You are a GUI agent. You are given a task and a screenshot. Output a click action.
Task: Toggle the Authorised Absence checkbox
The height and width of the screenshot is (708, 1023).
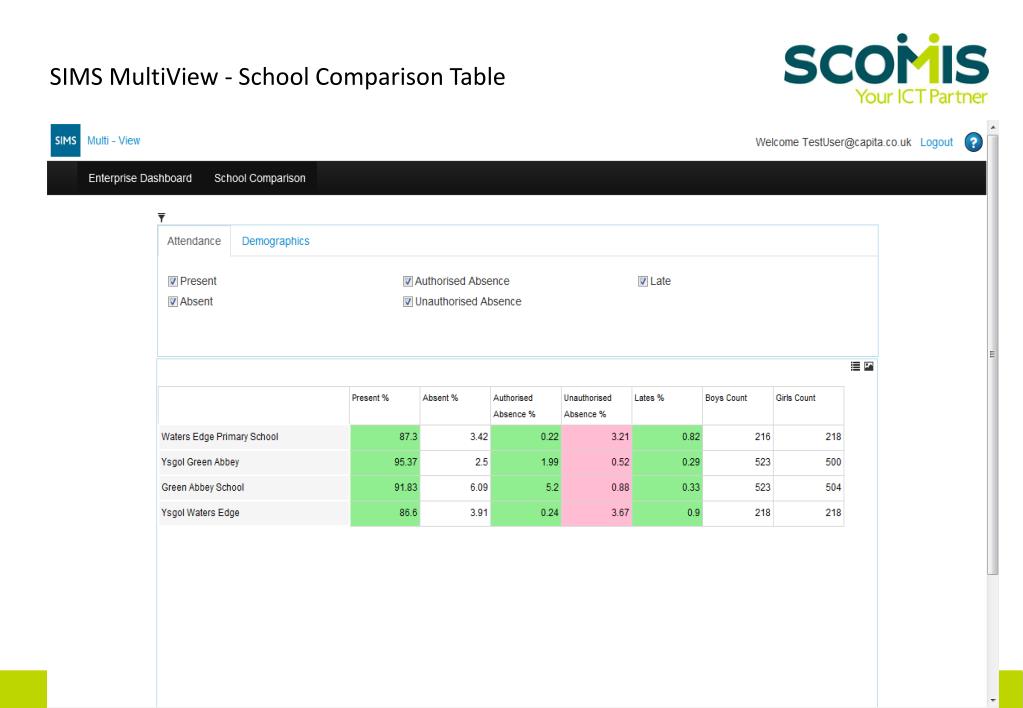(408, 281)
